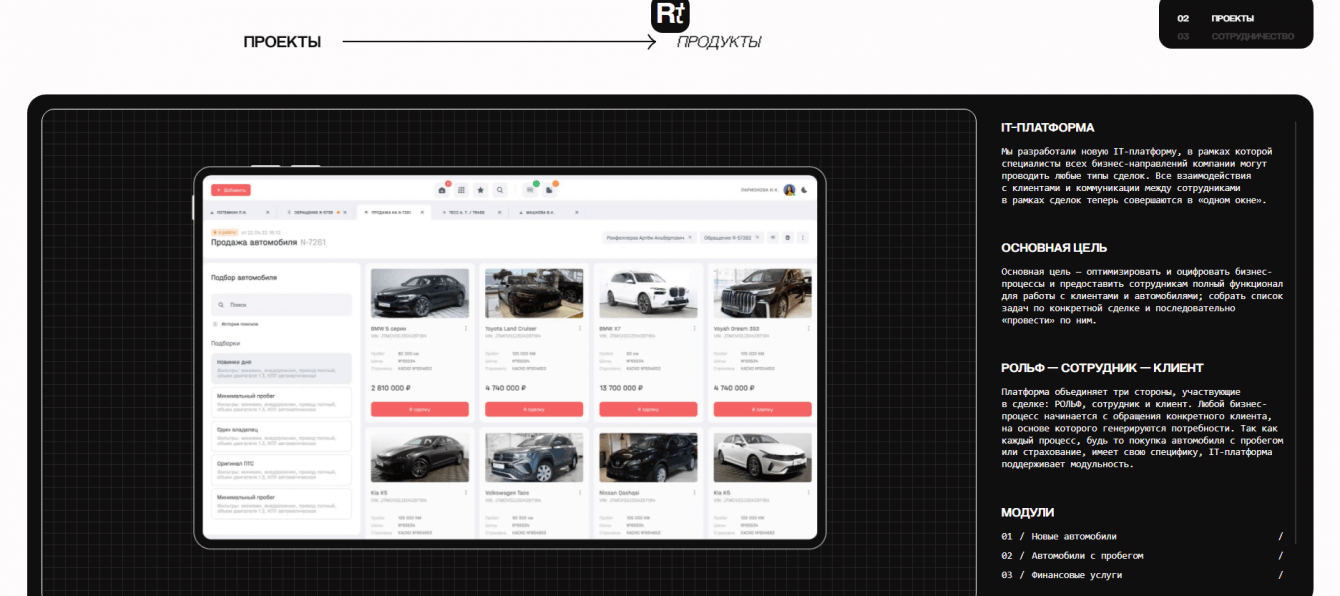Click the delete trash icon in deal header
Image resolution: width=1340 pixels, height=596 pixels.
(787, 238)
